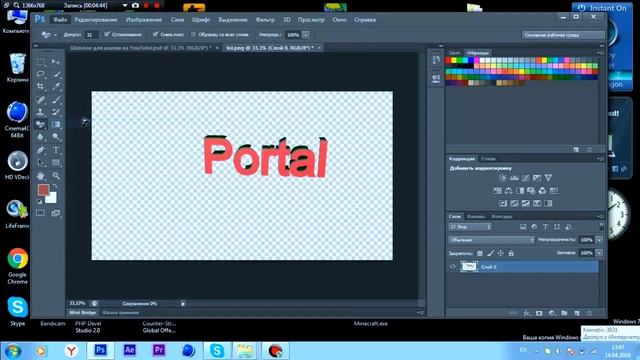
Task: Select the Horizontal Type tool
Action: click(56, 150)
